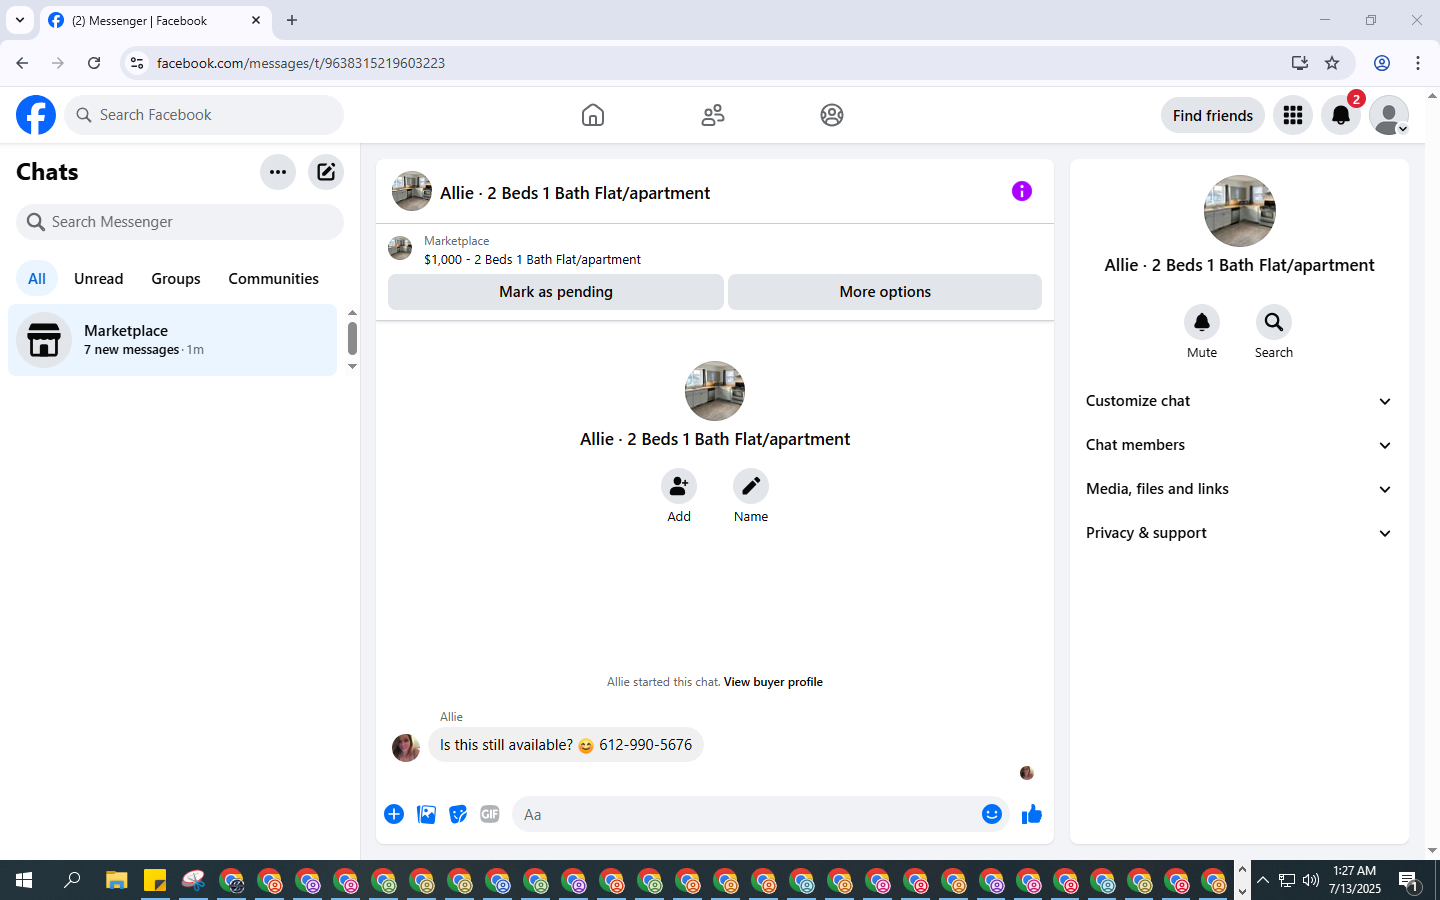This screenshot has height=900, width=1440.
Task: Click the install app icon in address bar
Action: [x=1300, y=63]
